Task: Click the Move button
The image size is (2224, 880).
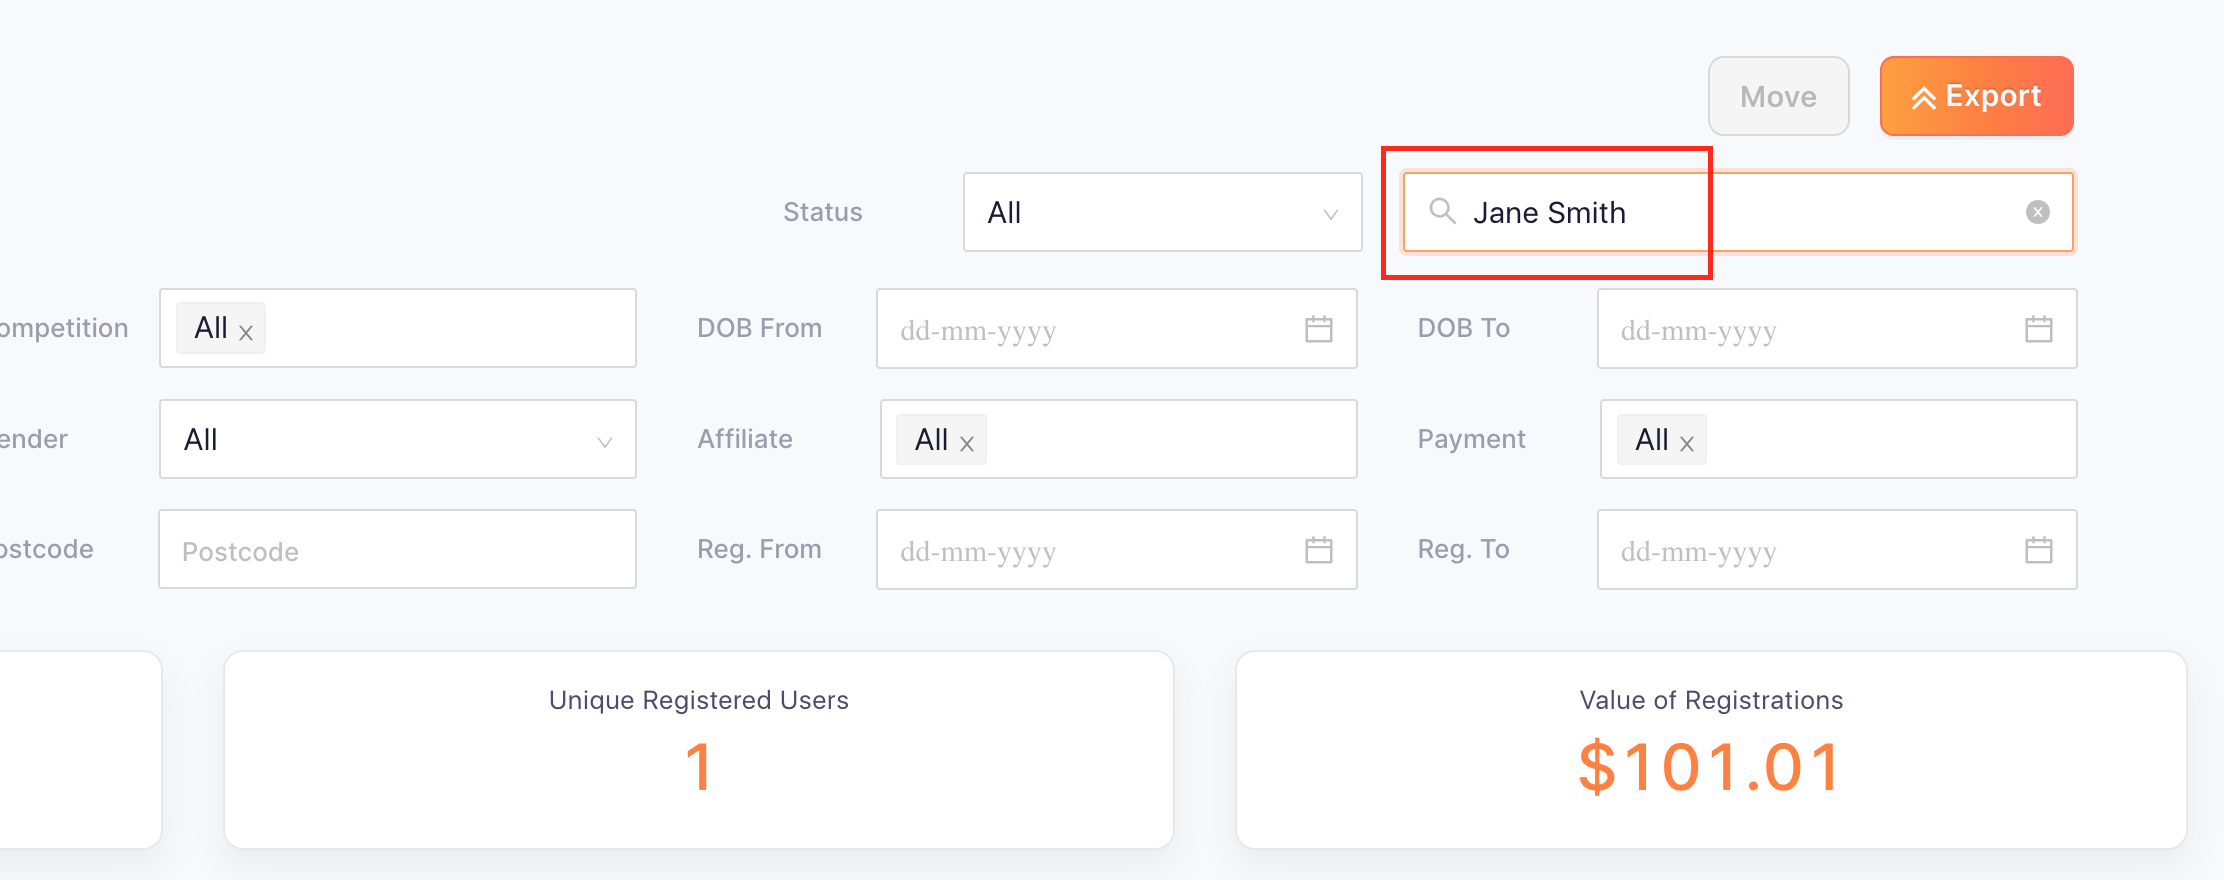Action: pyautogui.click(x=1778, y=96)
